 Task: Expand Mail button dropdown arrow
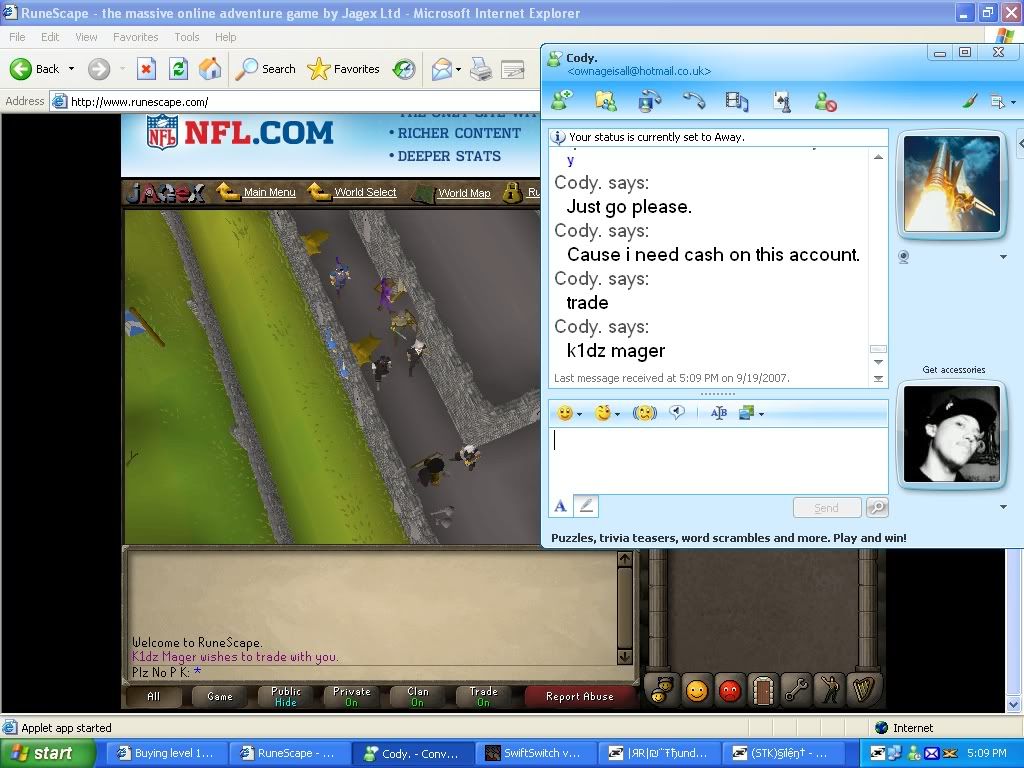point(458,69)
